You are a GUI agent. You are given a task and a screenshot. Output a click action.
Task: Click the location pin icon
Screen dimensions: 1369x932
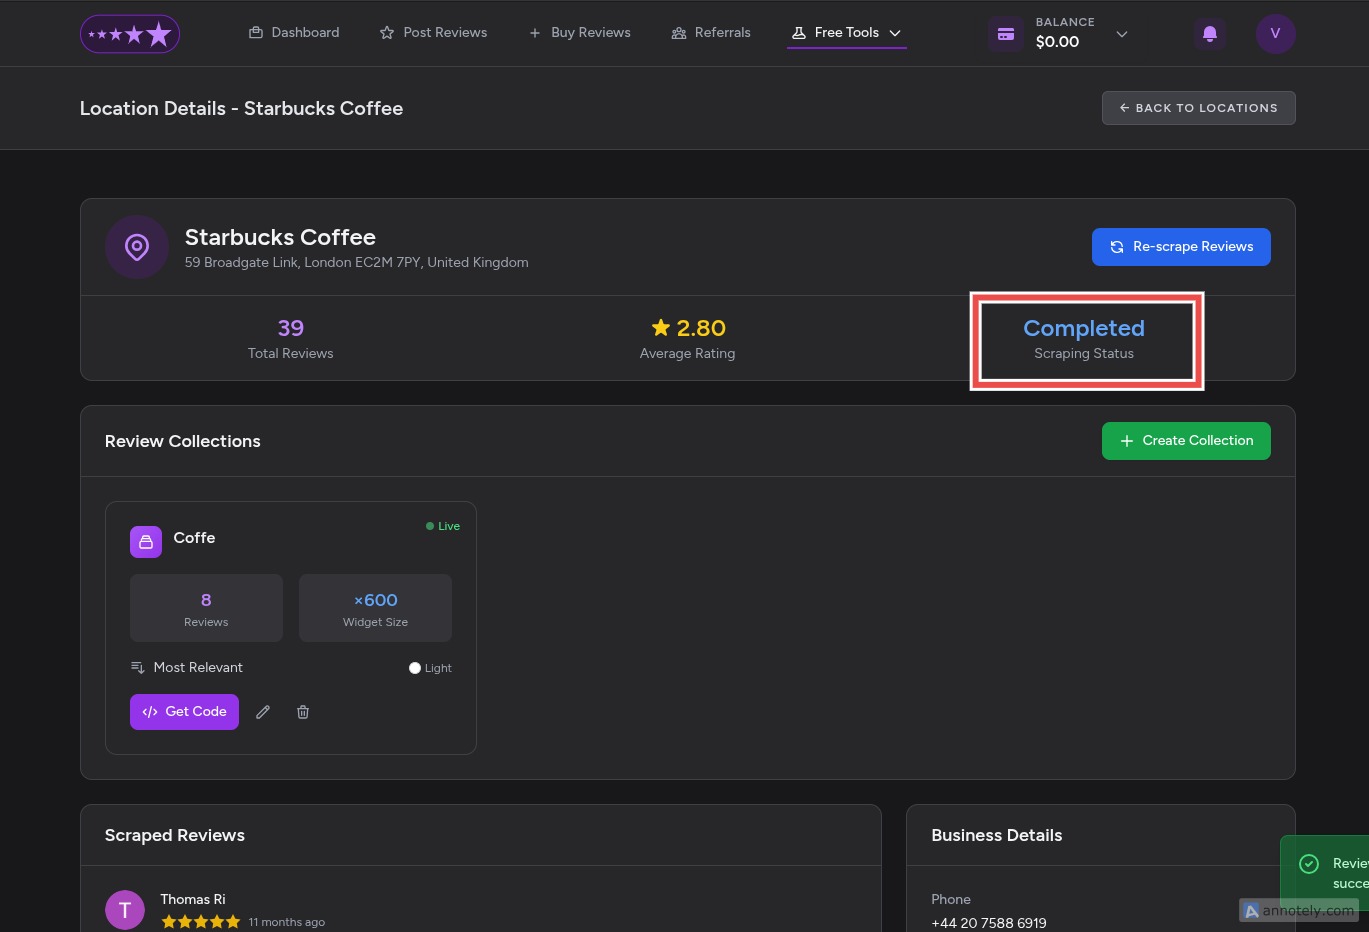(137, 247)
